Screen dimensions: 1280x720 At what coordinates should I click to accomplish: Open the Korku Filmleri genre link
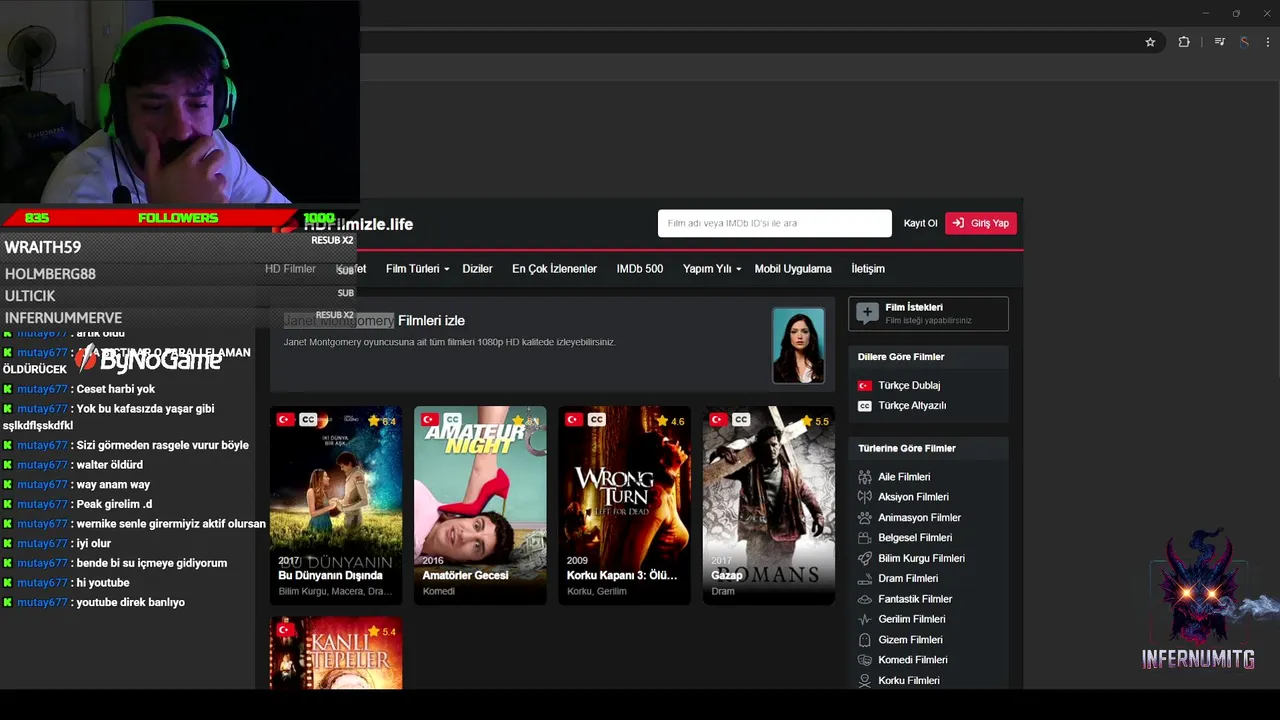tap(908, 681)
